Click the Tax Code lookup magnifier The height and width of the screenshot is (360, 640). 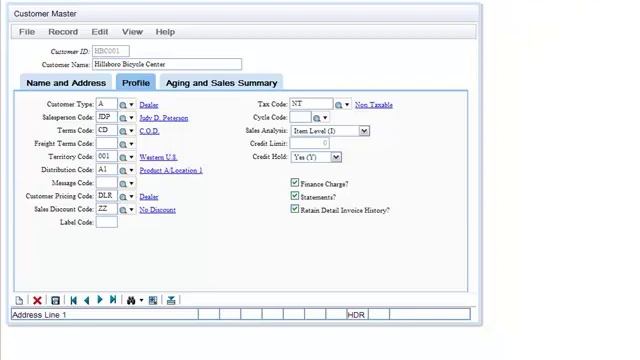tap(338, 105)
